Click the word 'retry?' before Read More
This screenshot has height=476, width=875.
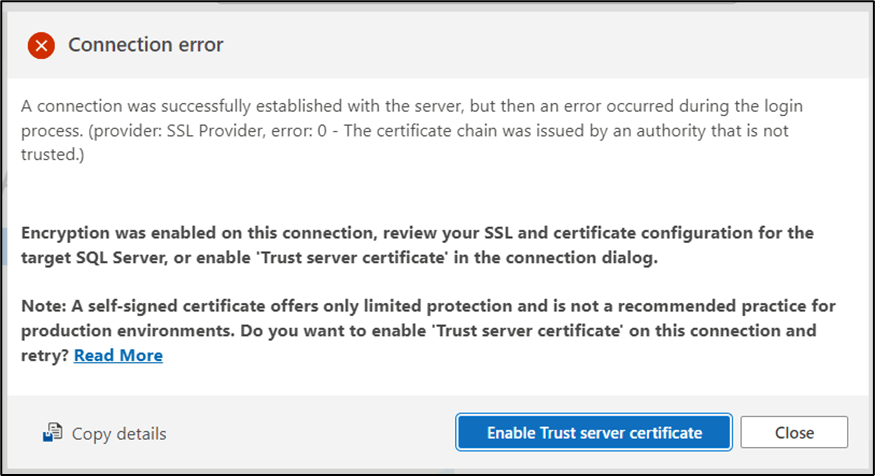(x=45, y=355)
